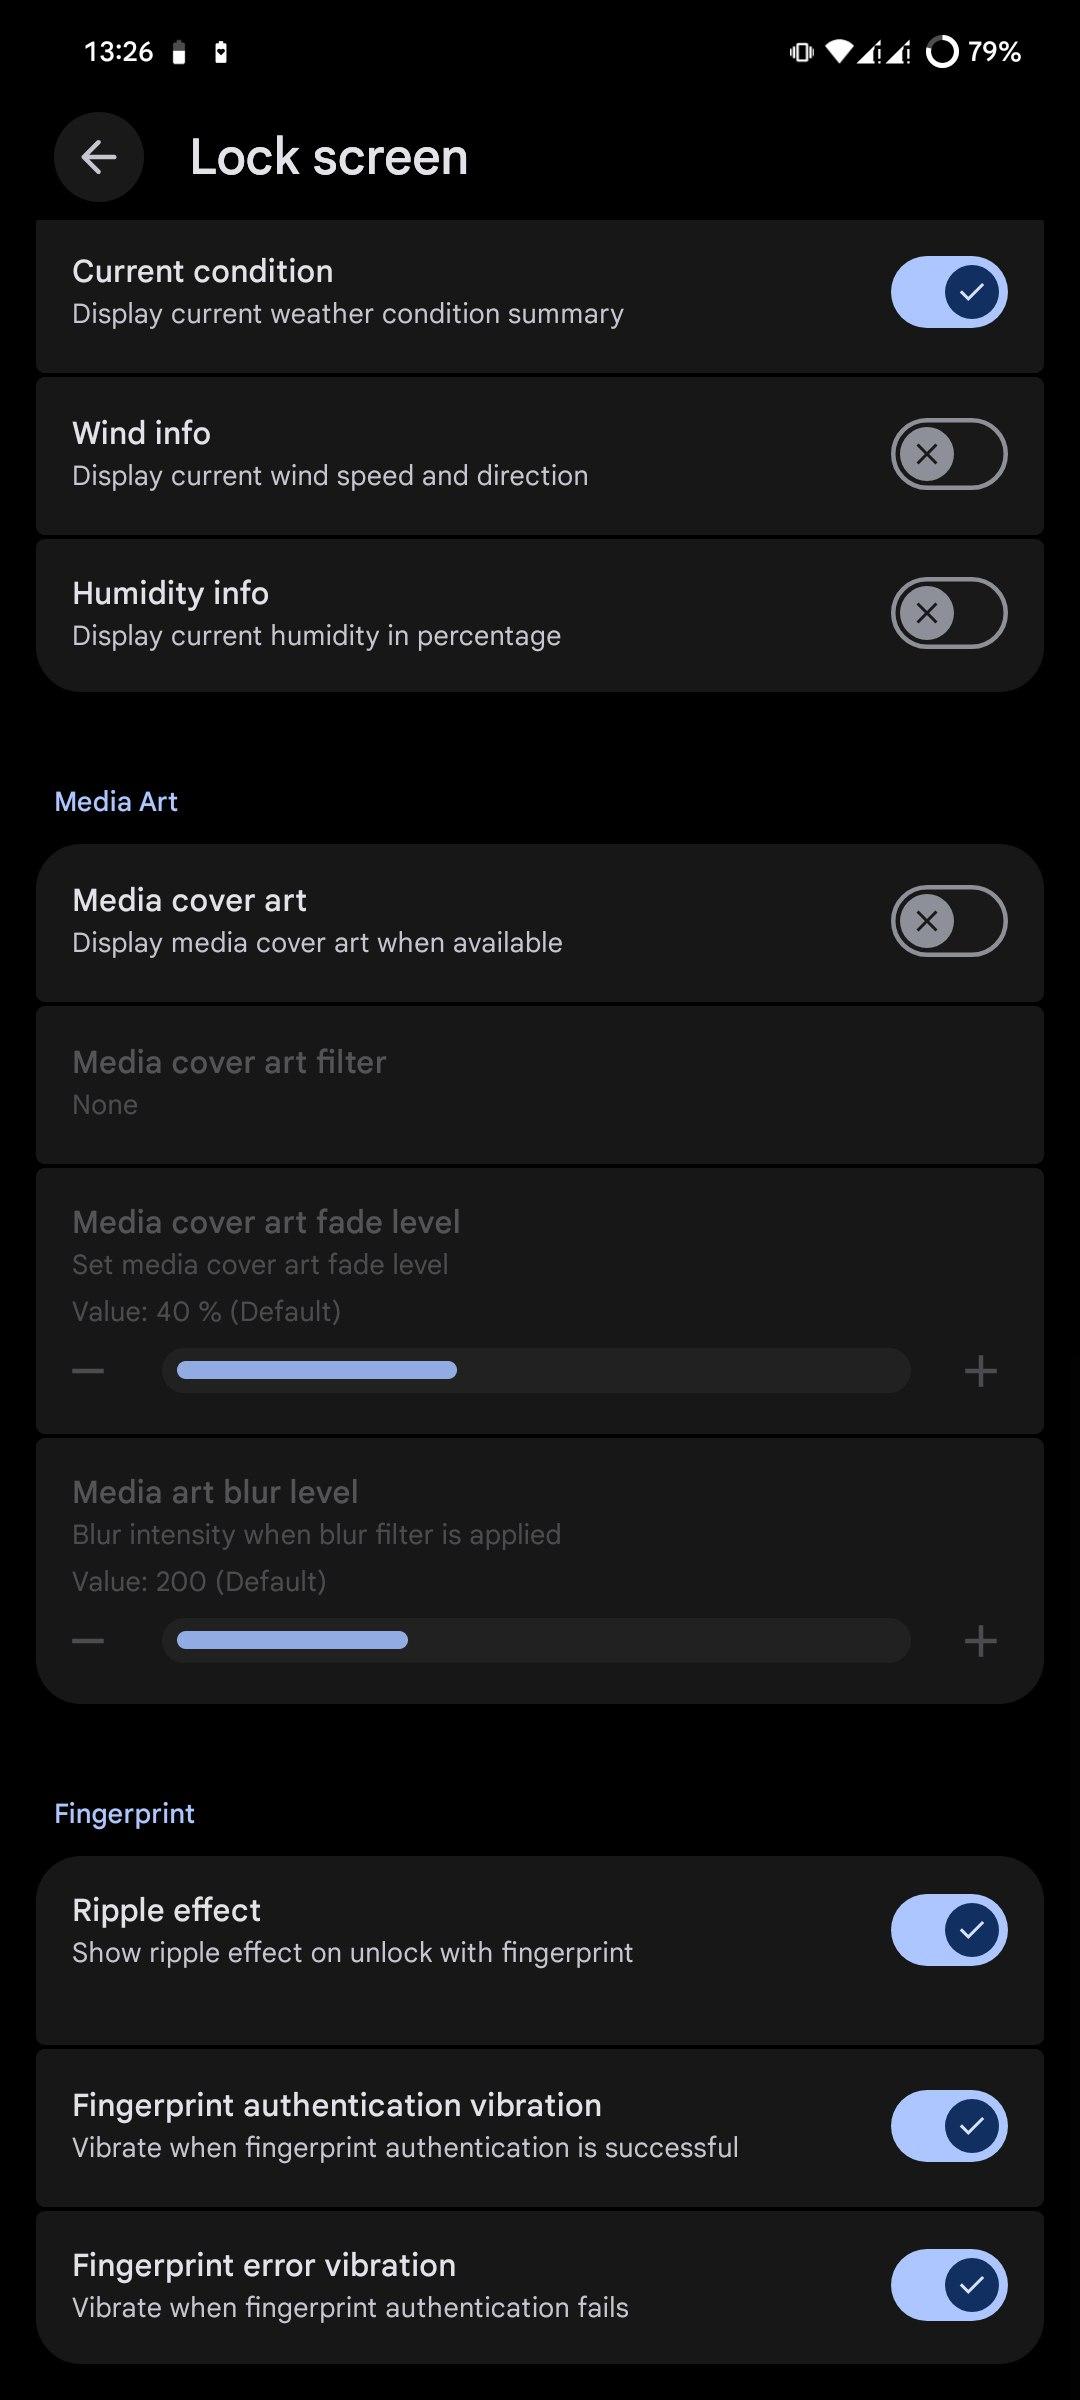The height and width of the screenshot is (2400, 1080).
Task: Turn off Fingerprint error vibration switch
Action: [x=948, y=2285]
